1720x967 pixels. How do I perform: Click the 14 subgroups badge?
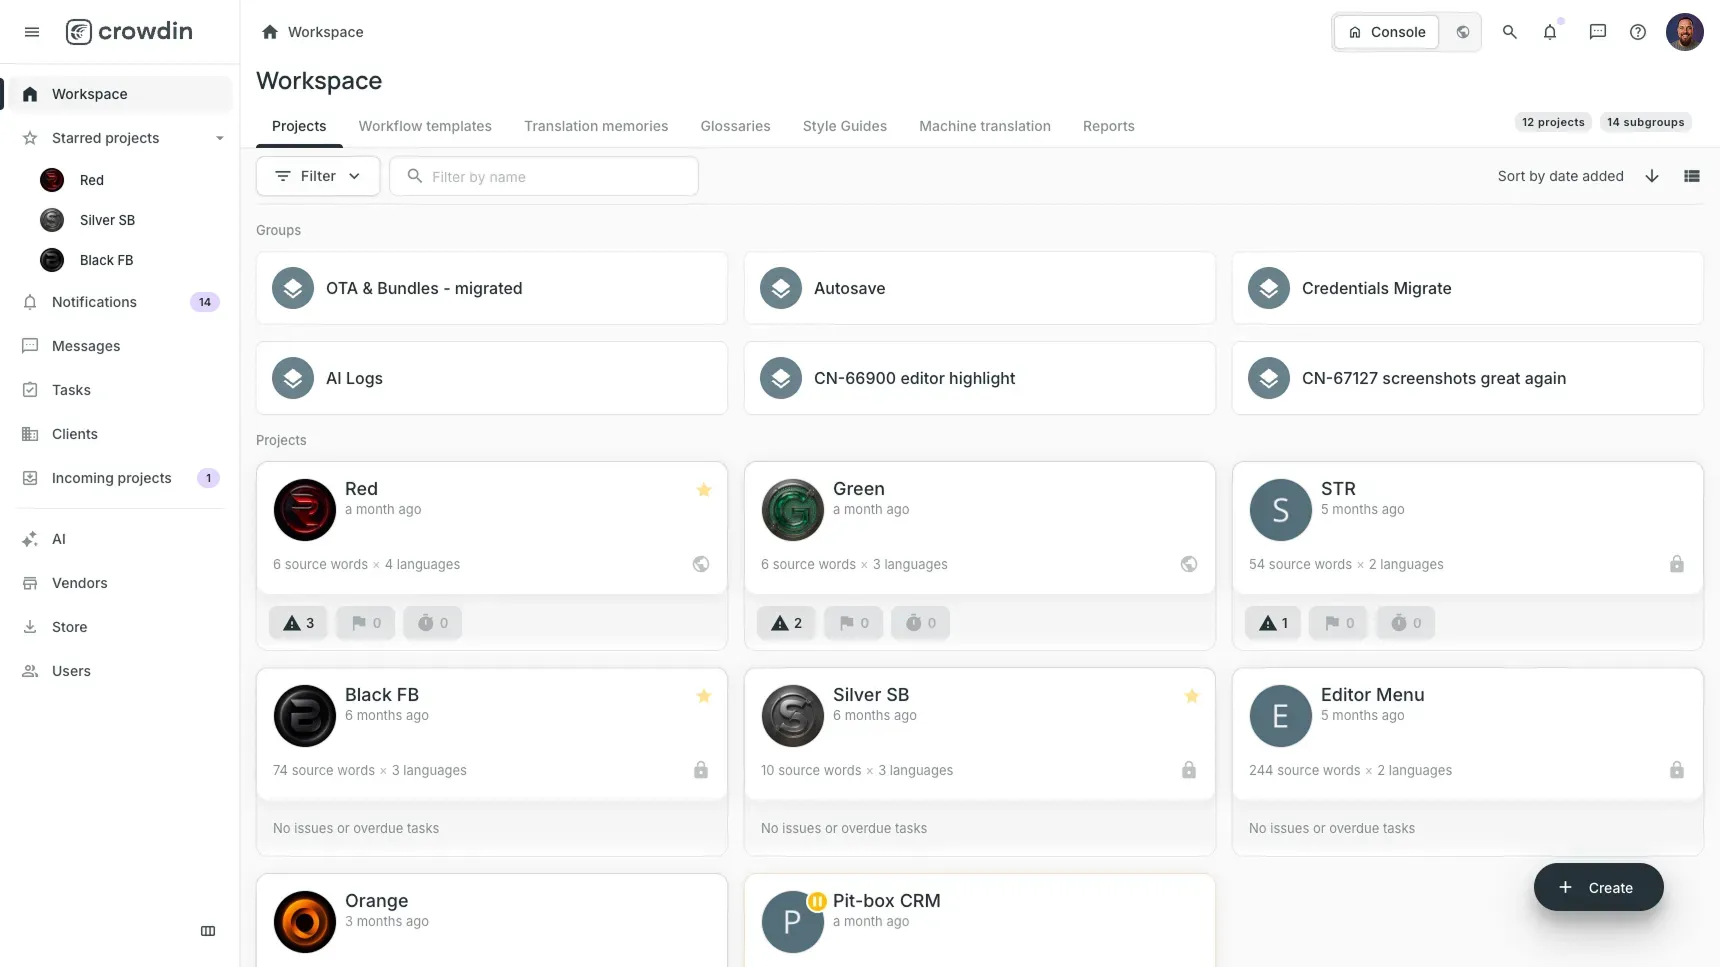(x=1645, y=122)
